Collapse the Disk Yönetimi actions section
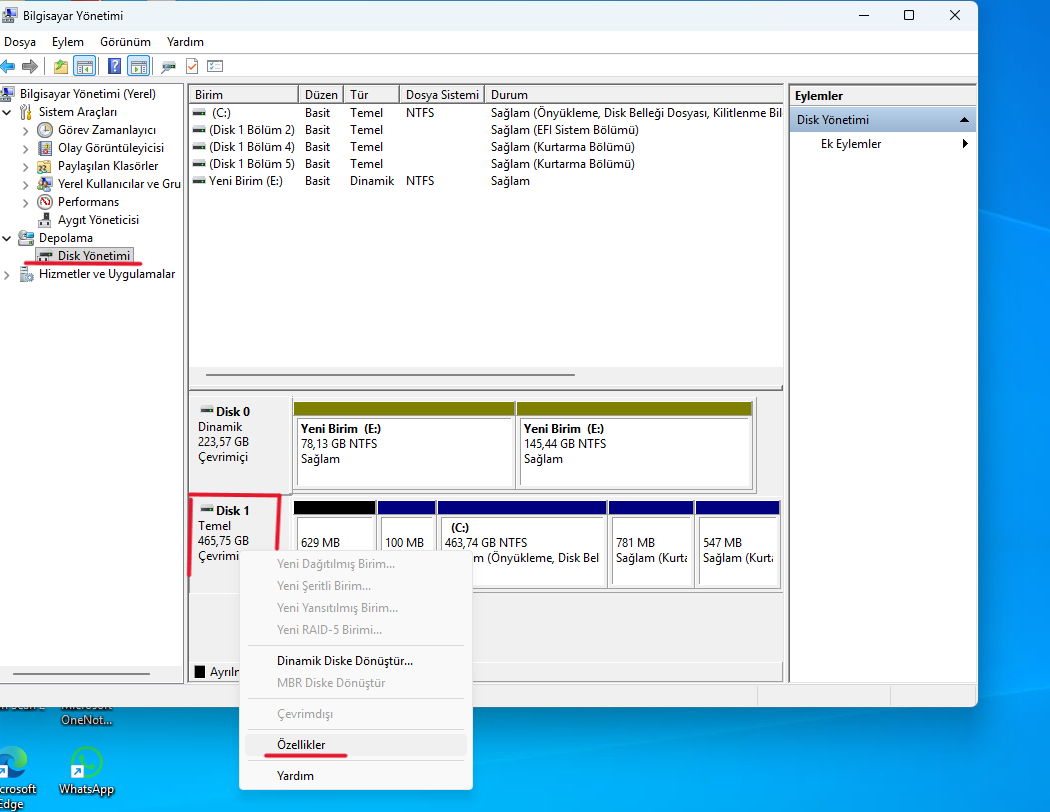The width and height of the screenshot is (1050, 812). 964,120
